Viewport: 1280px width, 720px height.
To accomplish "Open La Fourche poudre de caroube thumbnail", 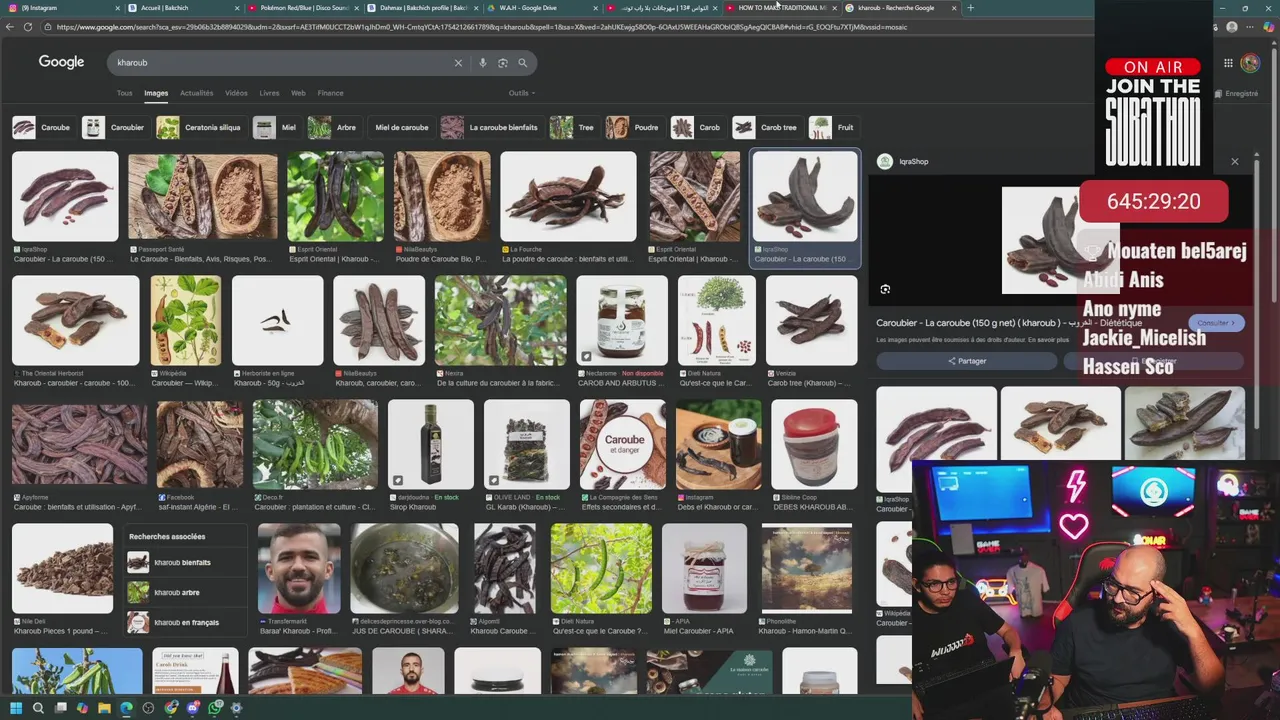I will [x=568, y=197].
